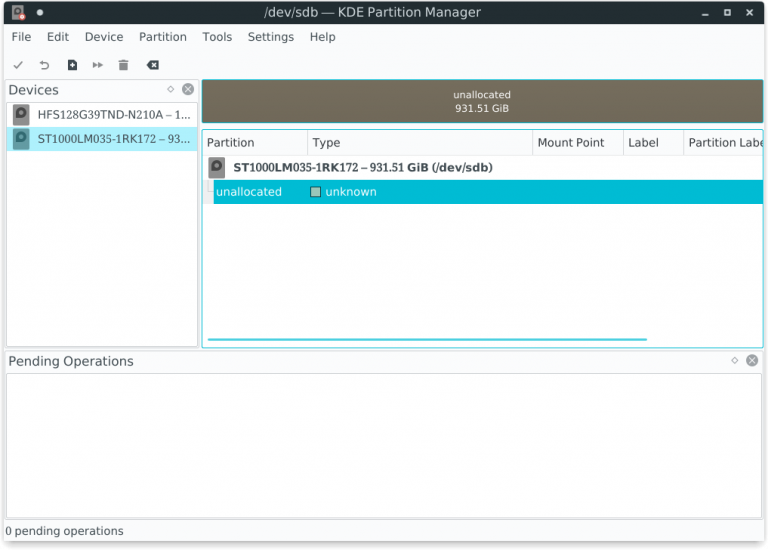Screen dimensions: 768x550
Task: Click the disk icon beside HFS128G39TND-N210A
Action: pos(21,115)
